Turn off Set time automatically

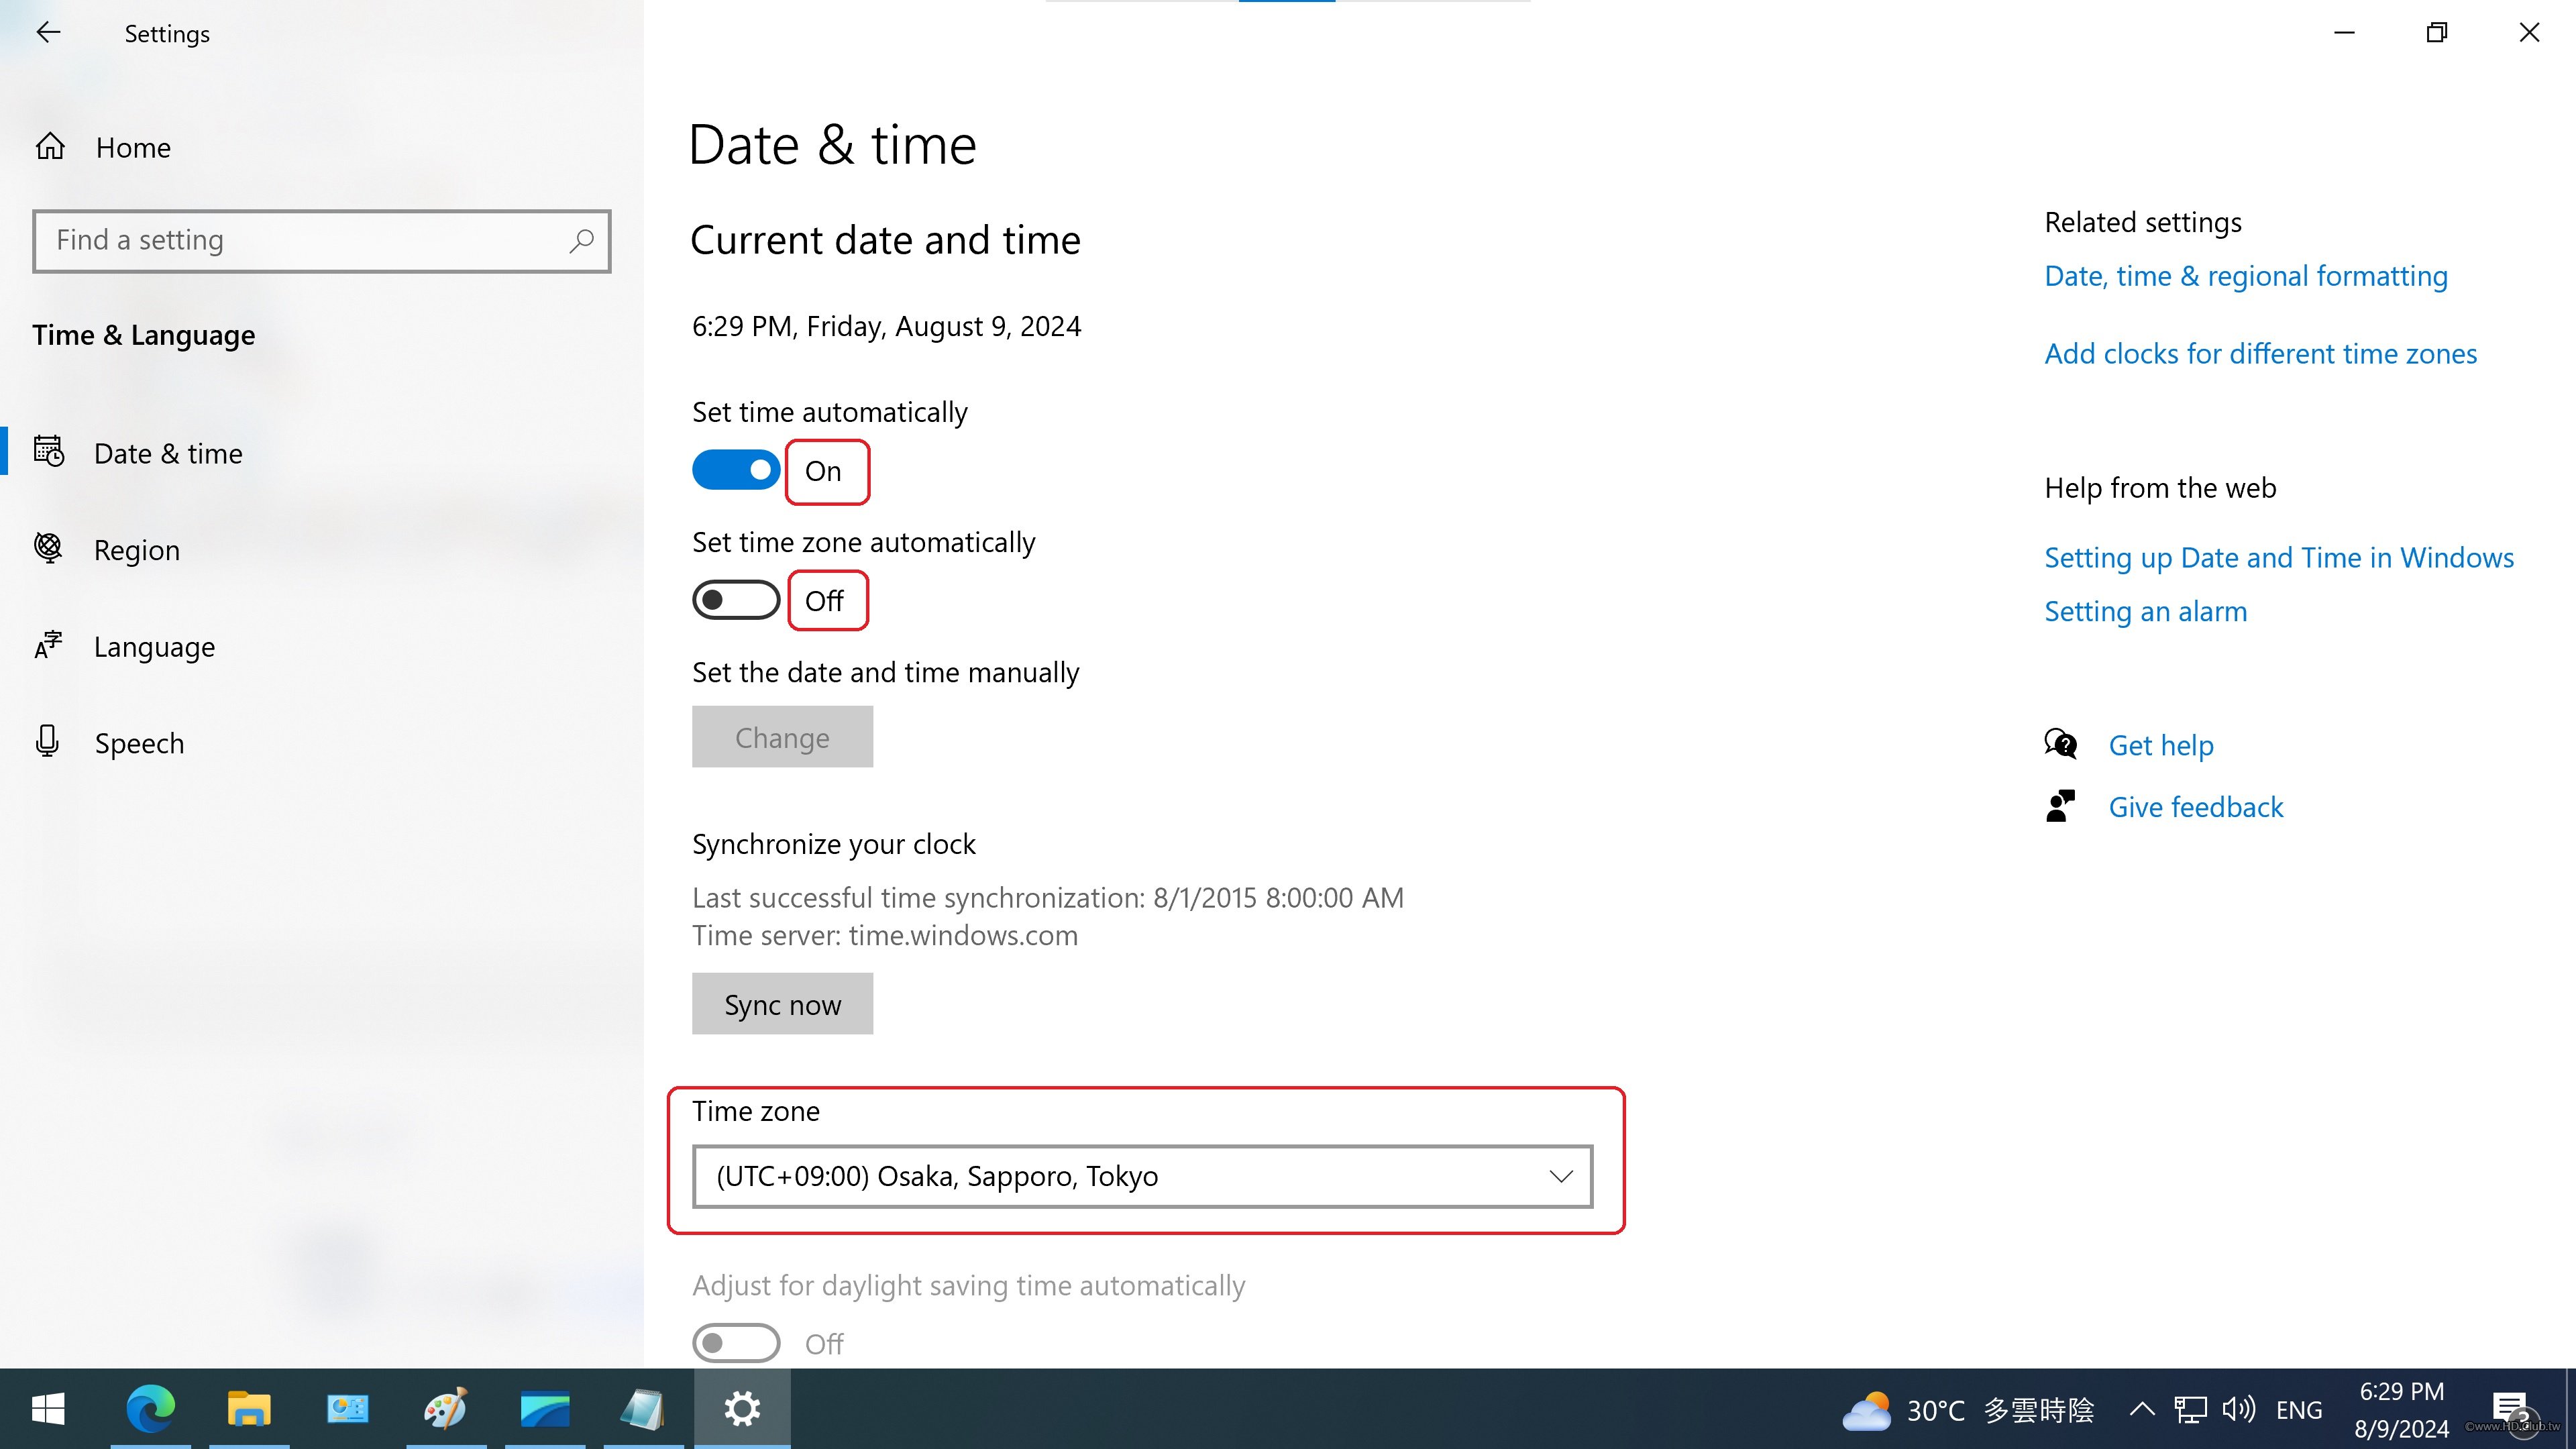(736, 470)
